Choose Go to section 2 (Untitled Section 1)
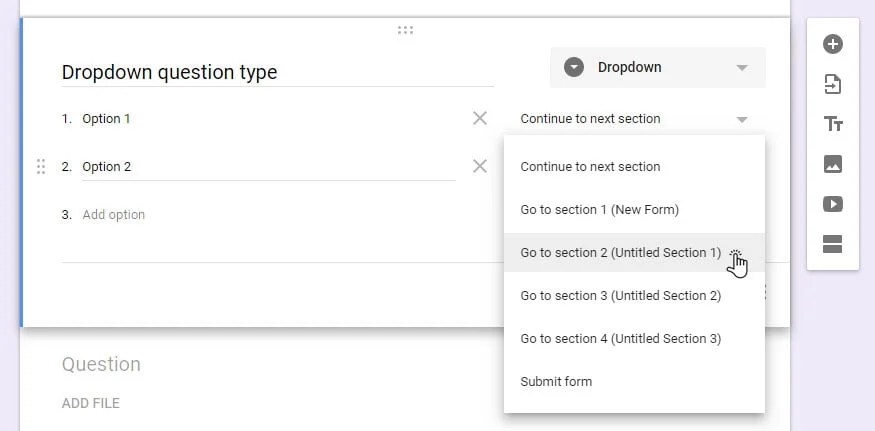Screen dimensions: 875x431 (x=620, y=253)
